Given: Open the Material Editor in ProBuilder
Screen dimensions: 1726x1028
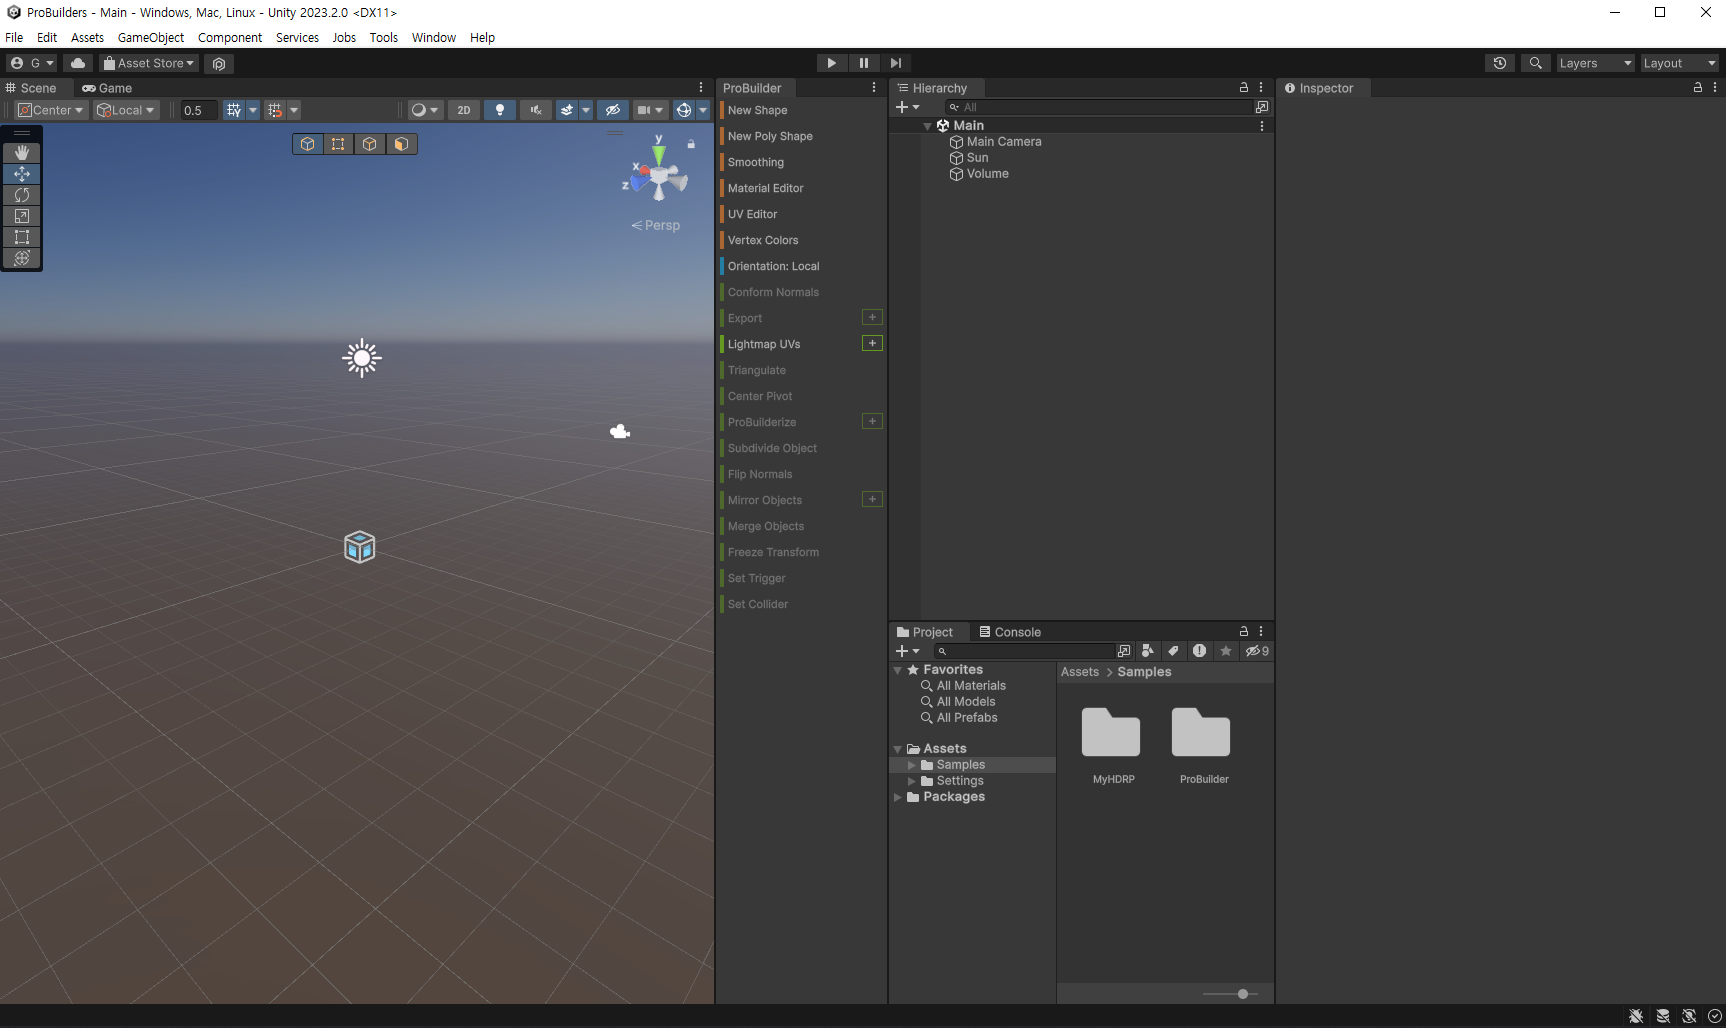Looking at the screenshot, I should [x=765, y=188].
